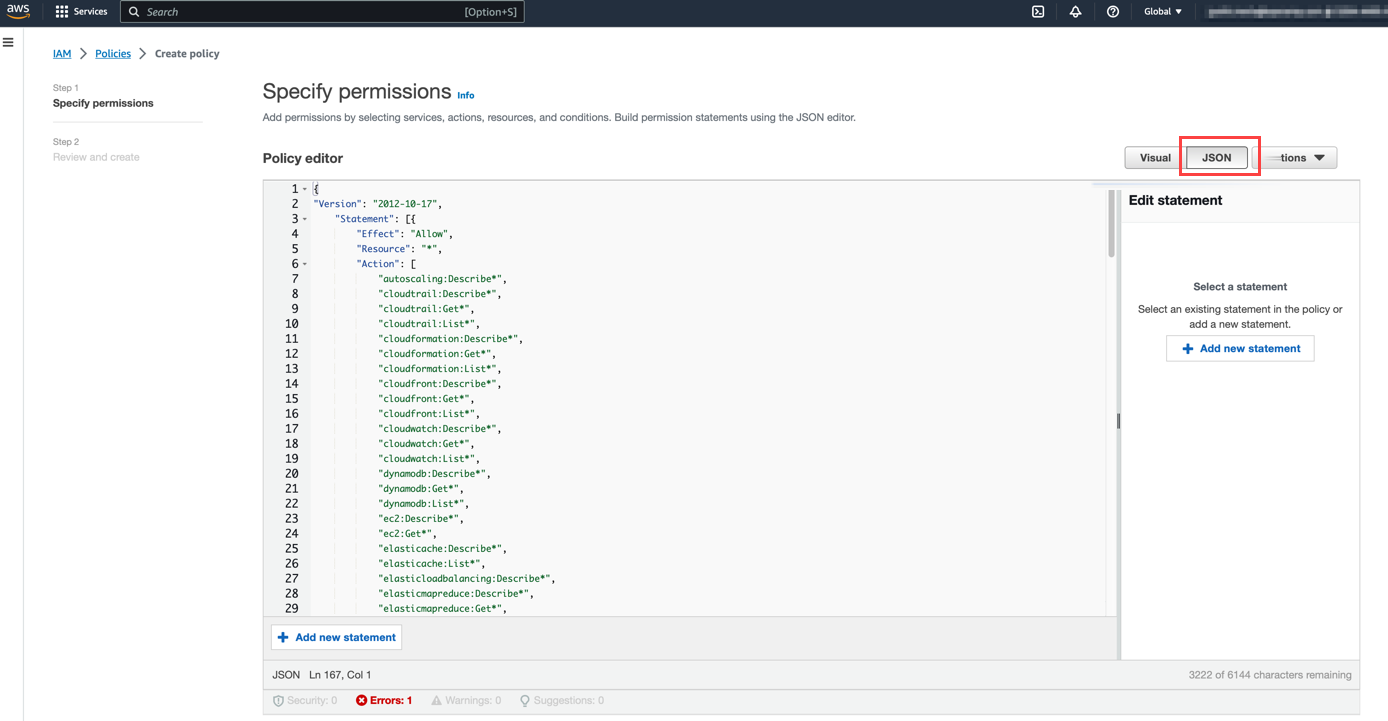The width and height of the screenshot is (1388, 721).
Task: Collapse the Statement fold arrow on line 3
Action: (304, 219)
